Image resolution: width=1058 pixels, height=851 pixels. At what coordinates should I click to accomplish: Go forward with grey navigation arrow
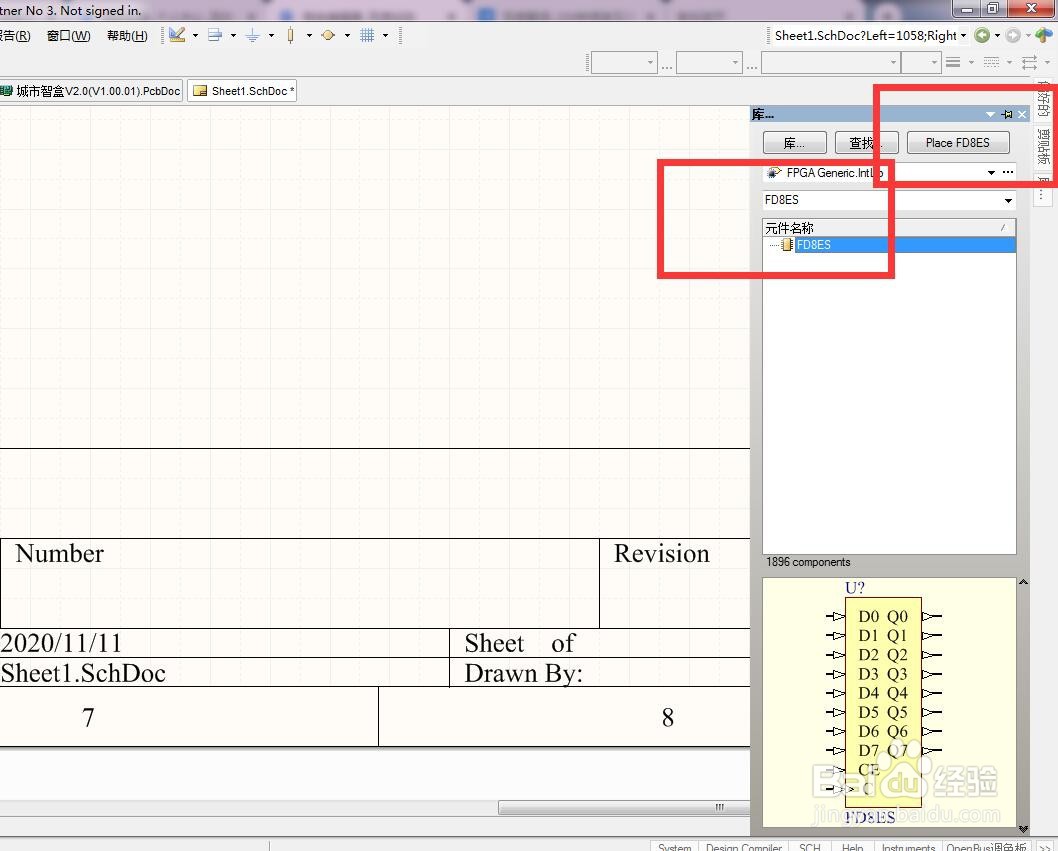pos(1013,35)
